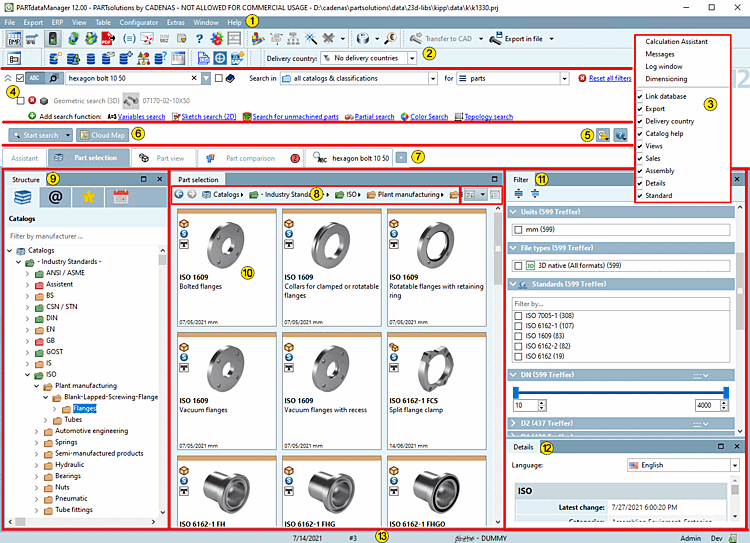Click the Cloud Map button
This screenshot has width=750, height=543.
click(x=103, y=135)
